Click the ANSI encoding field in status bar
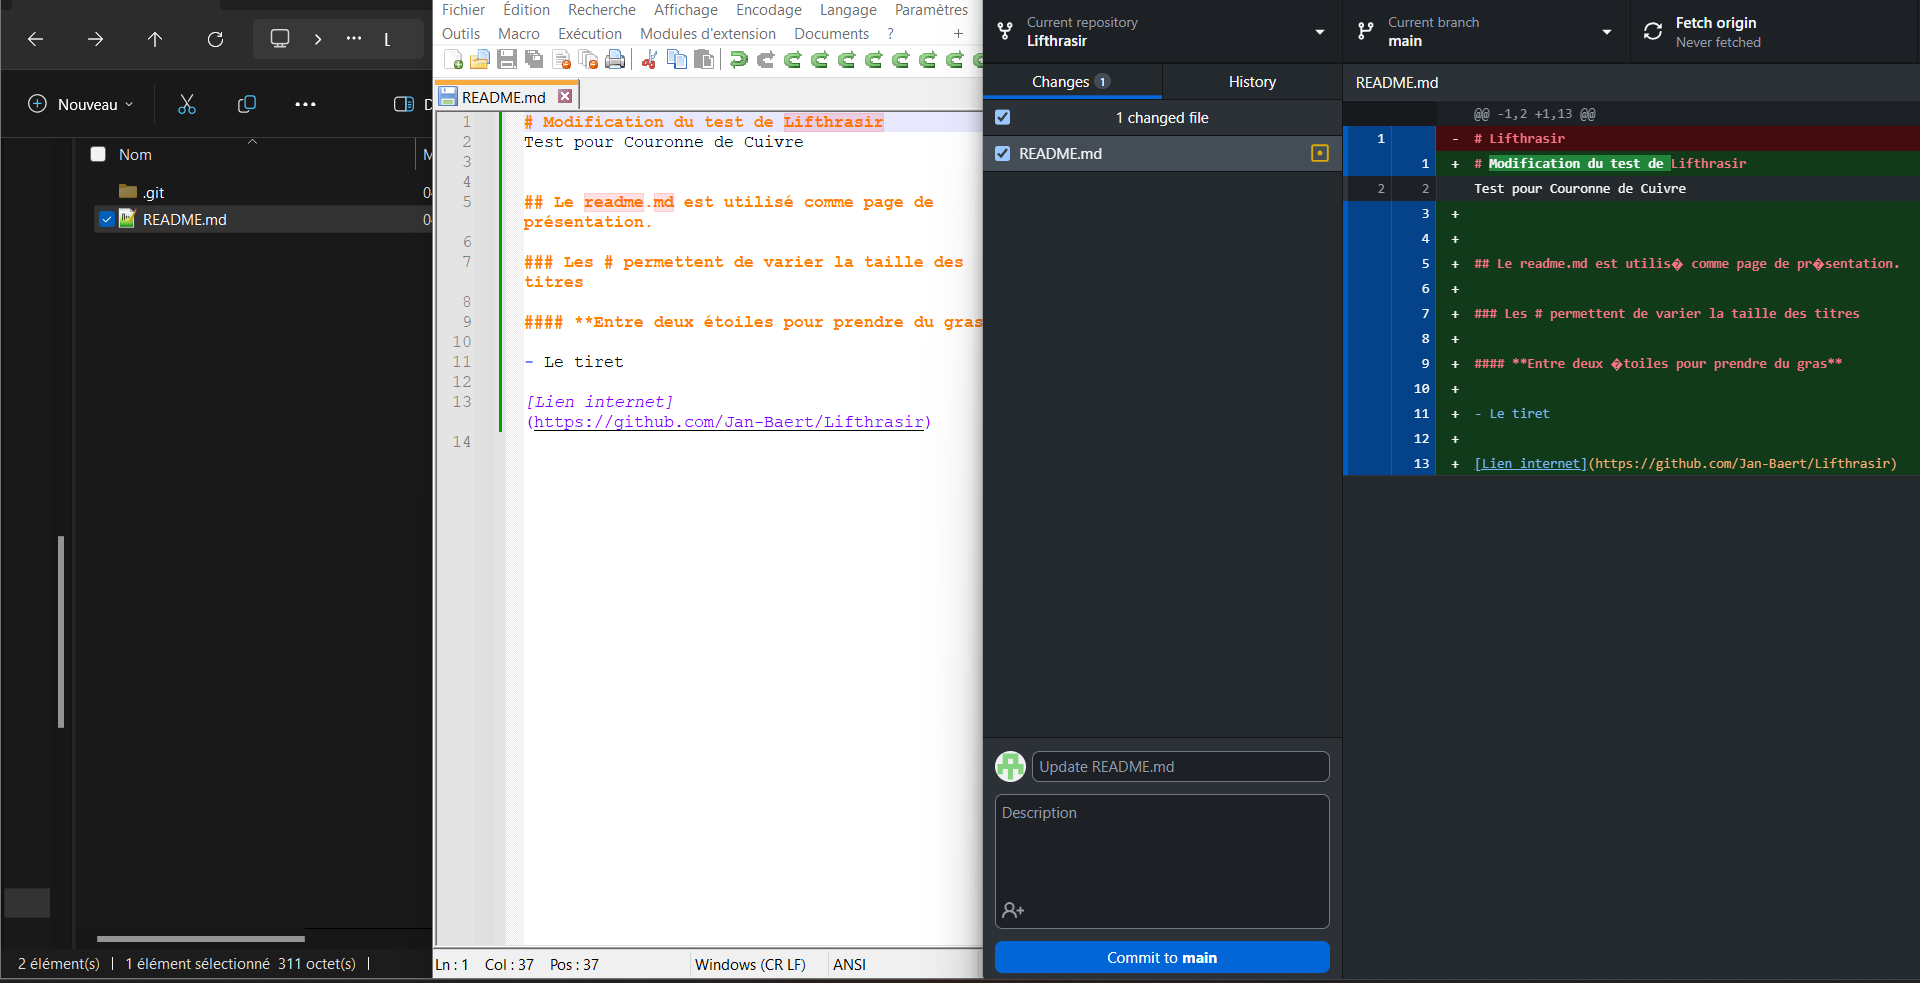 [x=849, y=964]
